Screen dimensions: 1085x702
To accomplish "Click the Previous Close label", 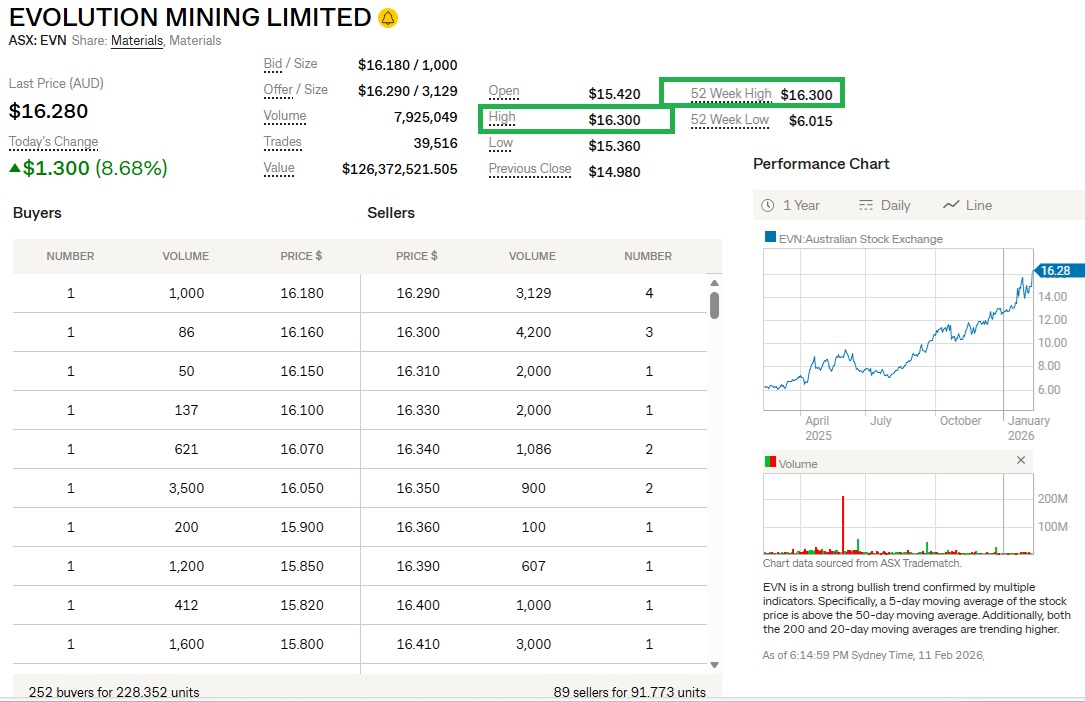I will click(530, 169).
